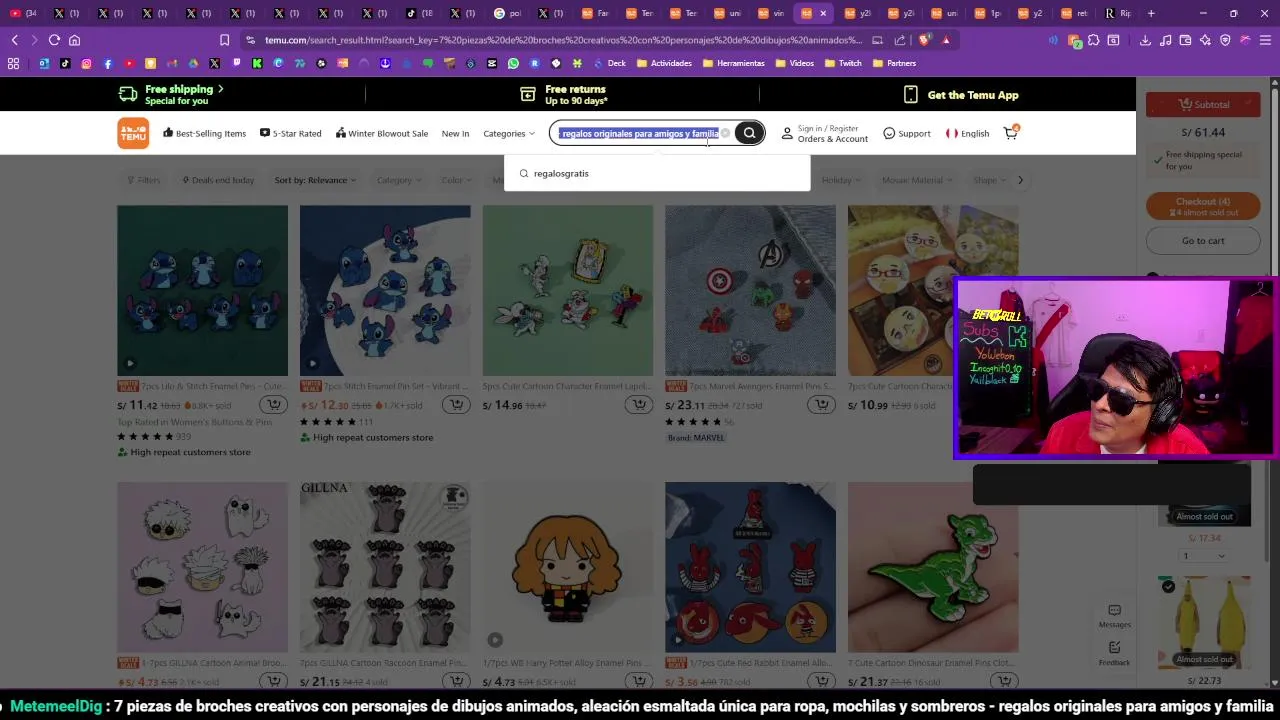Image resolution: width=1280 pixels, height=720 pixels.
Task: Open the Lilo & Stitch Enamel Pins thumbnail
Action: 202,290
